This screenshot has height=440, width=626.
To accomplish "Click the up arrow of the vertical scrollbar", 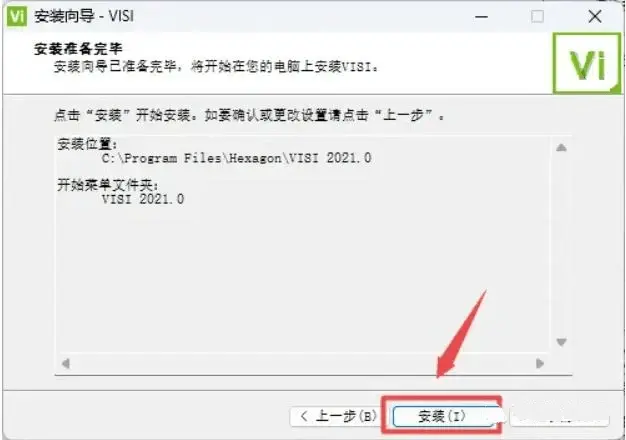I will pyautogui.click(x=561, y=148).
